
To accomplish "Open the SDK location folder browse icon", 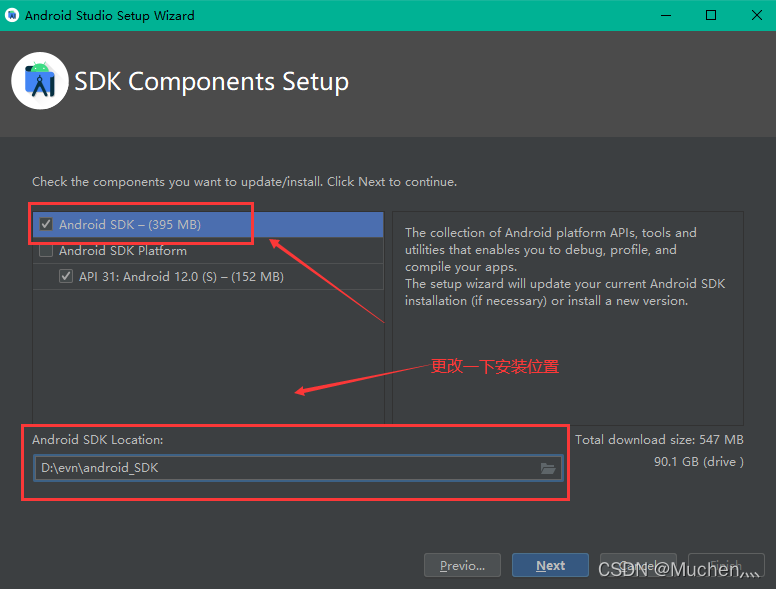I will click(x=548, y=468).
